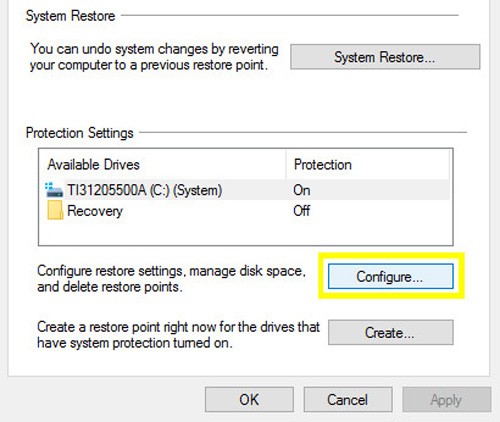Viewport: 500px width, 422px height.
Task: Click the Protection Settings group label
Action: coord(80,133)
